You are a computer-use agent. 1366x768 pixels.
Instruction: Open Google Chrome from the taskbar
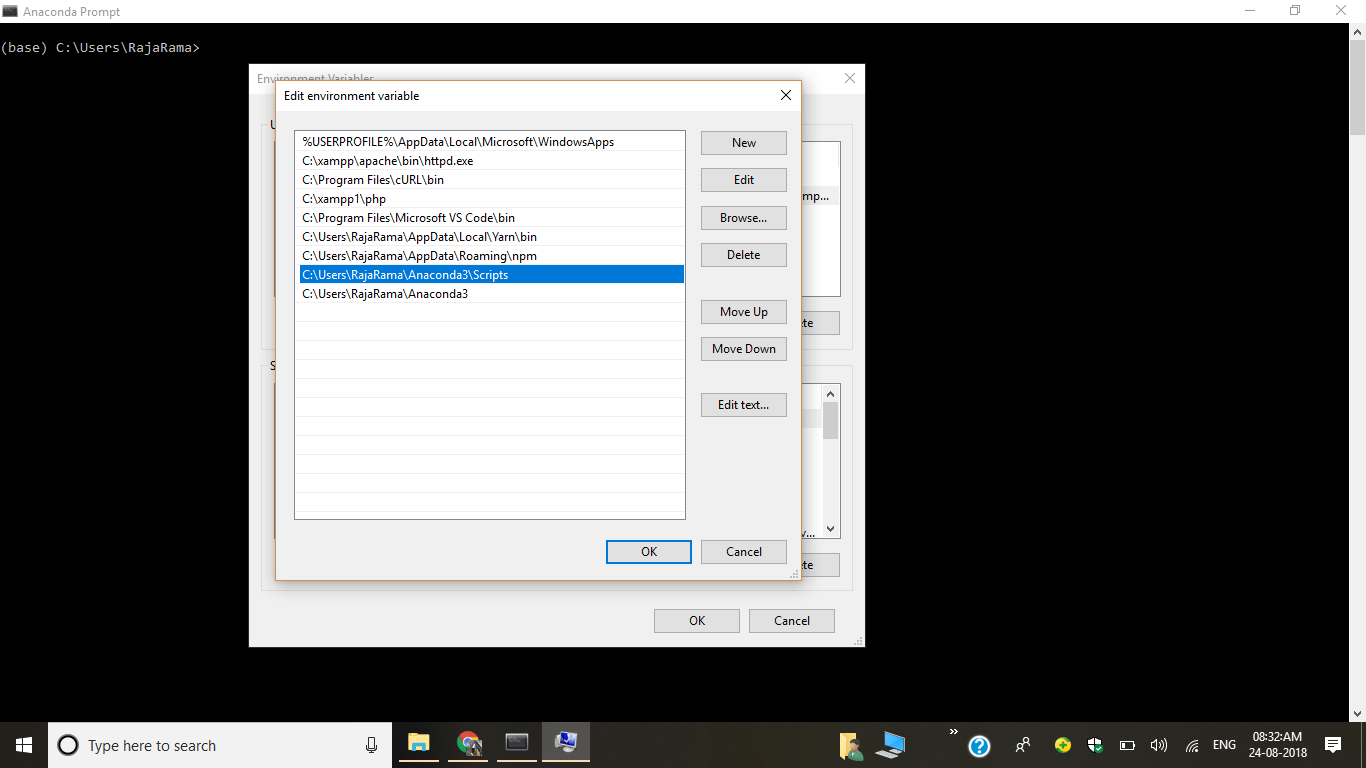pyautogui.click(x=468, y=744)
